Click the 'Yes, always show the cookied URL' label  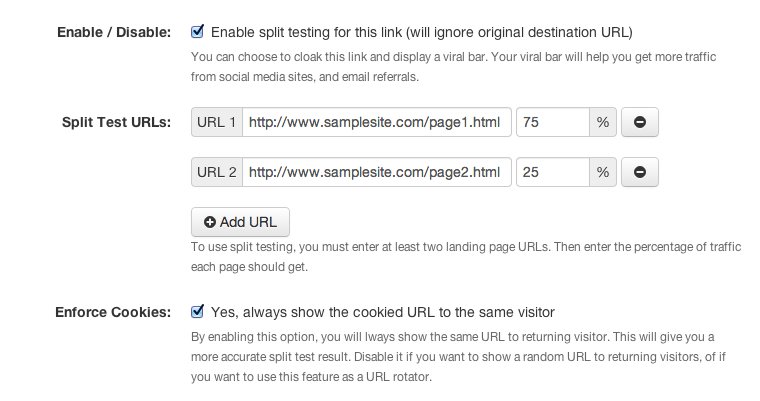pyautogui.click(x=382, y=311)
